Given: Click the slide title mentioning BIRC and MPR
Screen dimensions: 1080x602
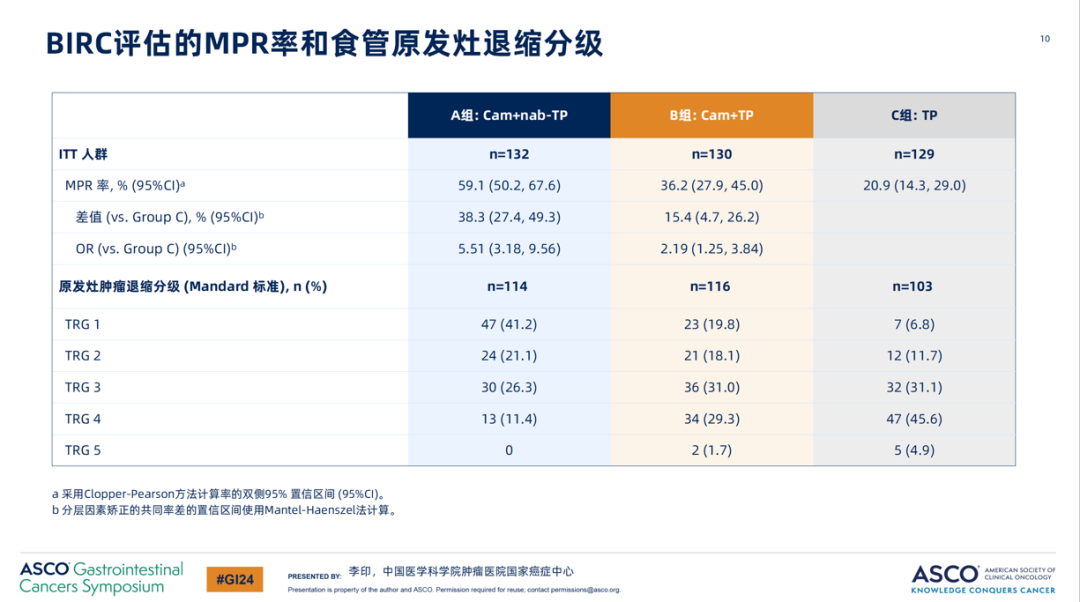Looking at the screenshot, I should click(x=324, y=43).
